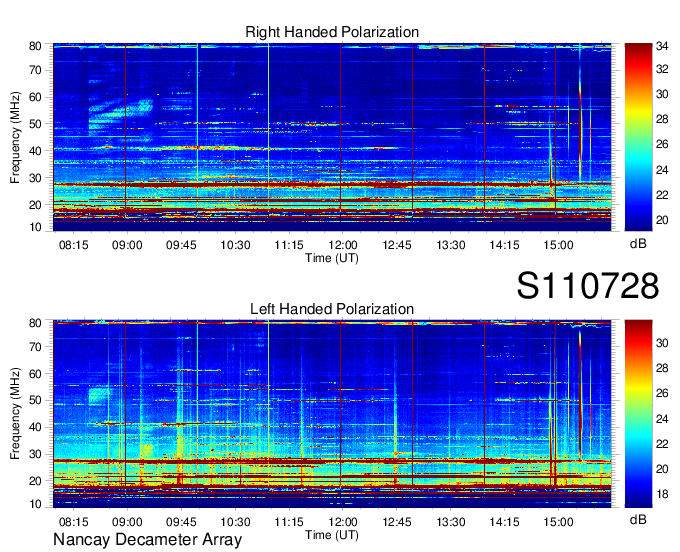This screenshot has width=680, height=552.
Task: Click 10 MHz tick on Left Handed frequency axis
Action: (x=35, y=504)
